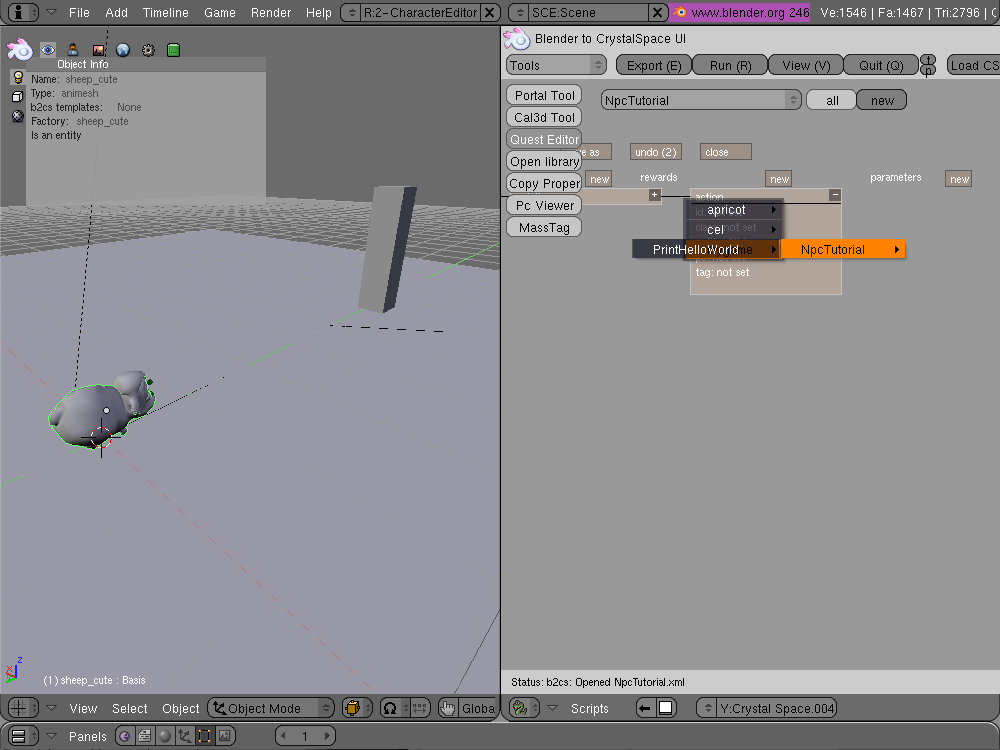Click the green cube icon in viewport

(173, 50)
